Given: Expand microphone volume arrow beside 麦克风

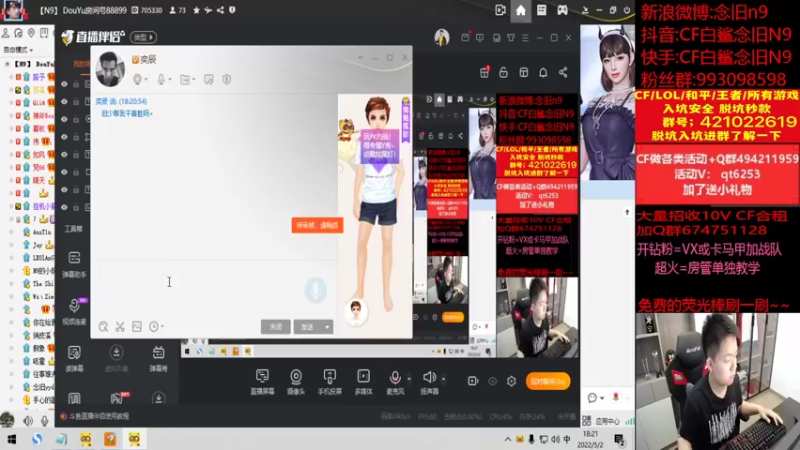Looking at the screenshot, I should pyautogui.click(x=409, y=379).
